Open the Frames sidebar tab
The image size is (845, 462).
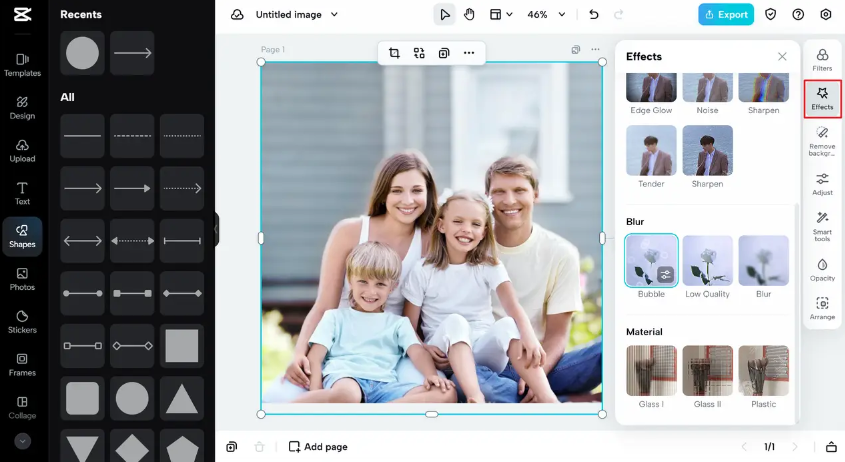(22, 364)
